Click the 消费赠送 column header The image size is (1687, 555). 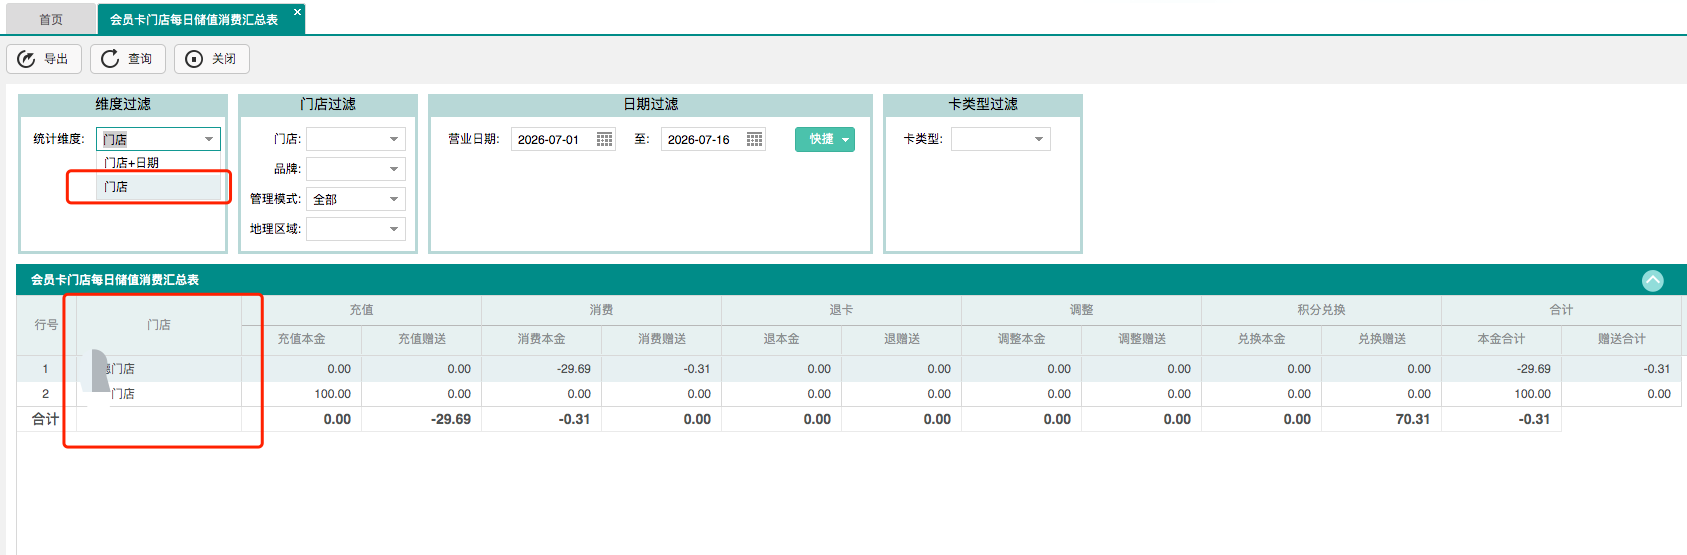point(662,339)
